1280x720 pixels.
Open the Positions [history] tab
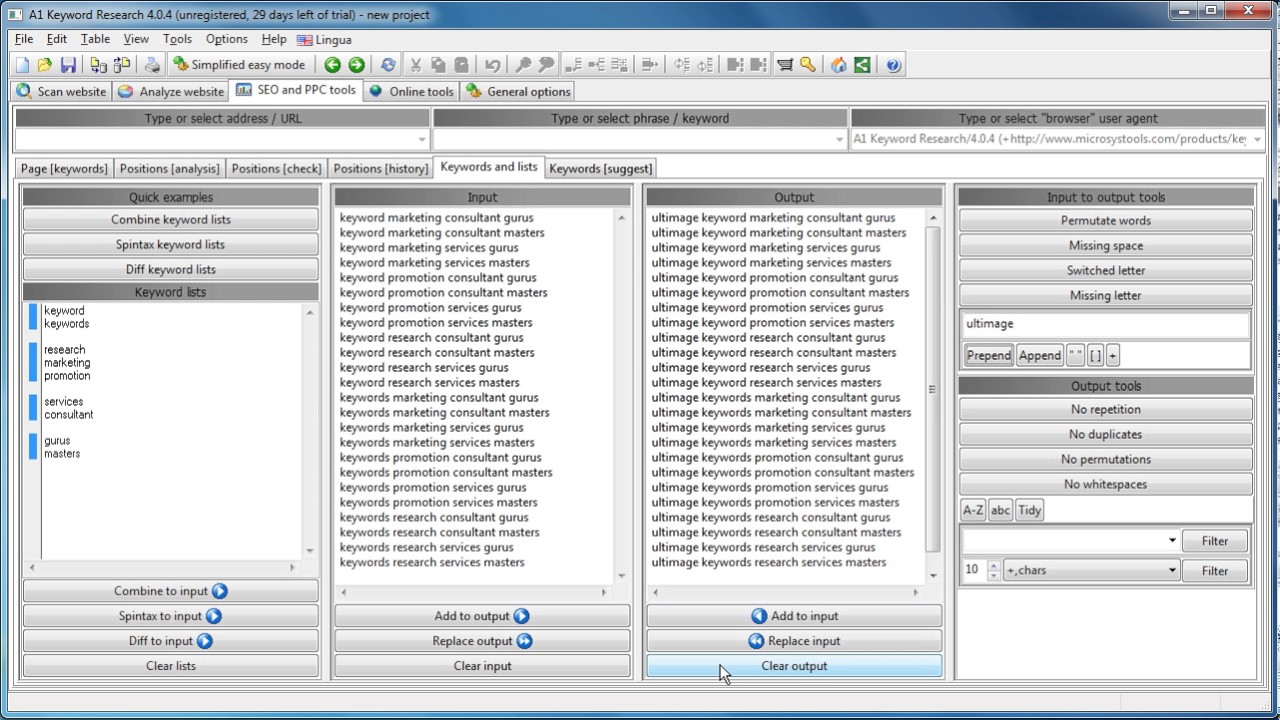click(x=381, y=168)
